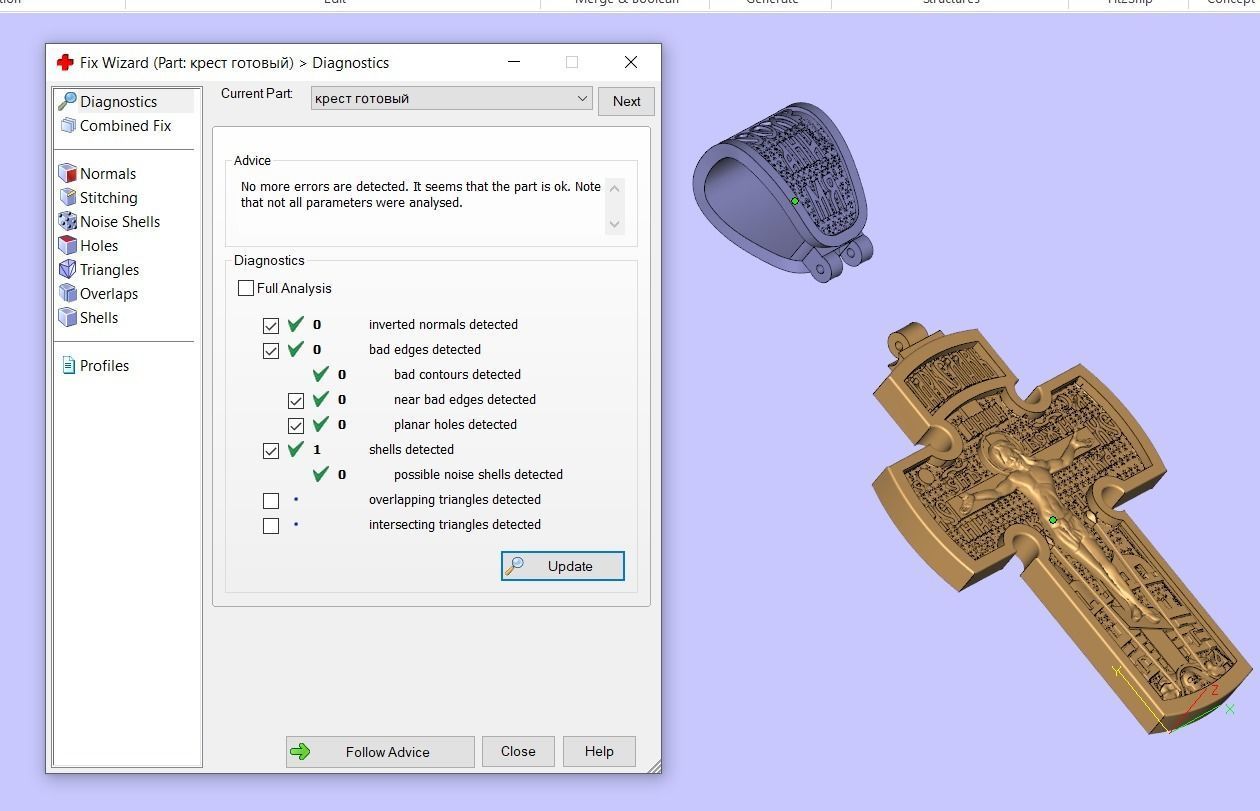Screen dimensions: 1260x811
Task: Click the Follow Advice button
Action: point(380,752)
